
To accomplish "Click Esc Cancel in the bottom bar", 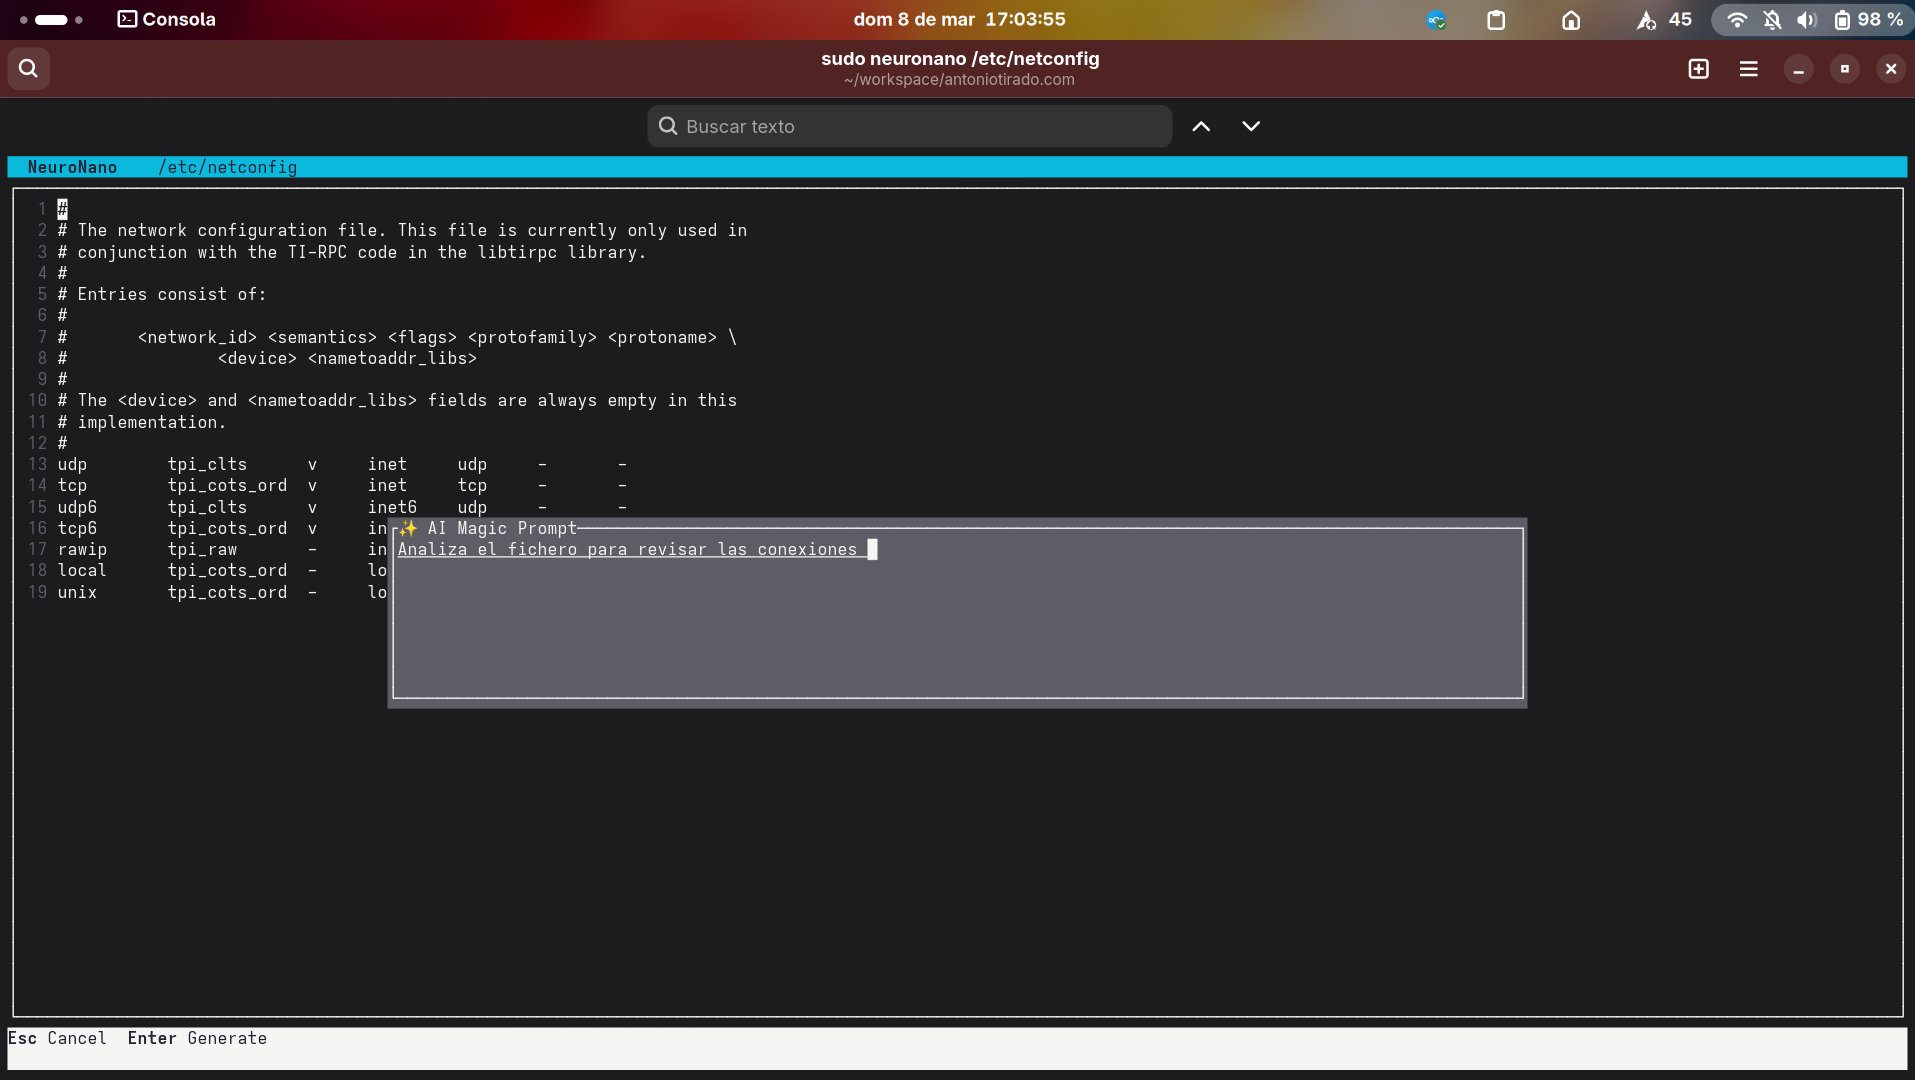I will click(57, 1039).
